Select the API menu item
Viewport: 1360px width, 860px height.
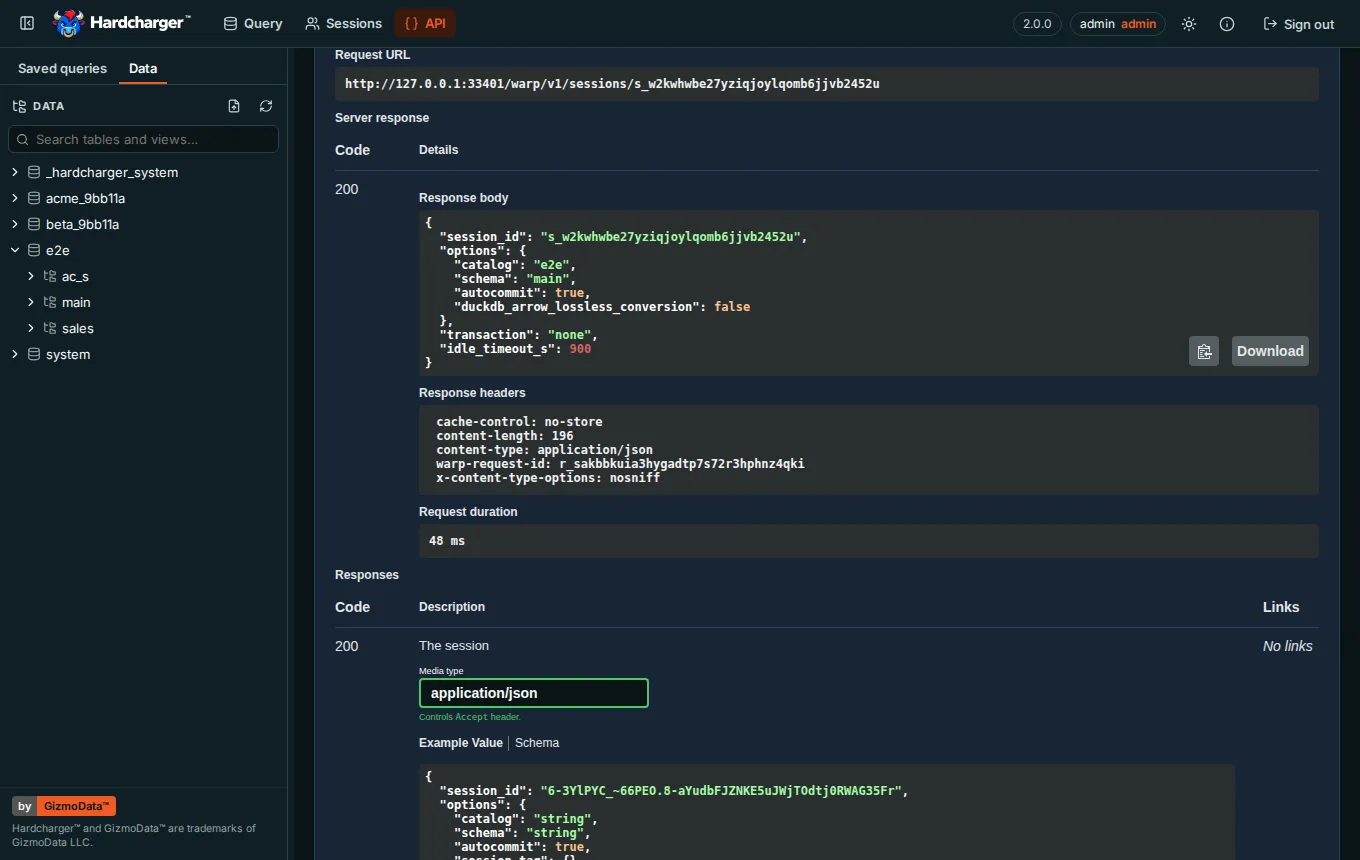click(x=425, y=23)
